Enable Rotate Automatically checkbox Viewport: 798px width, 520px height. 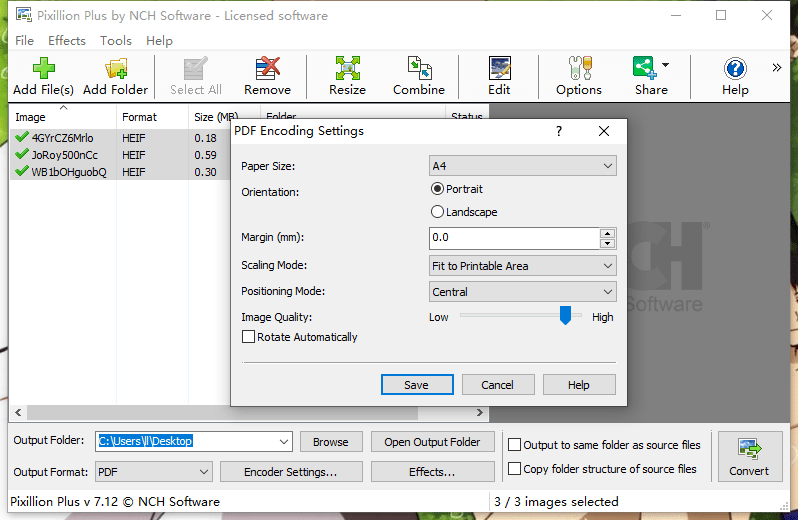[248, 337]
